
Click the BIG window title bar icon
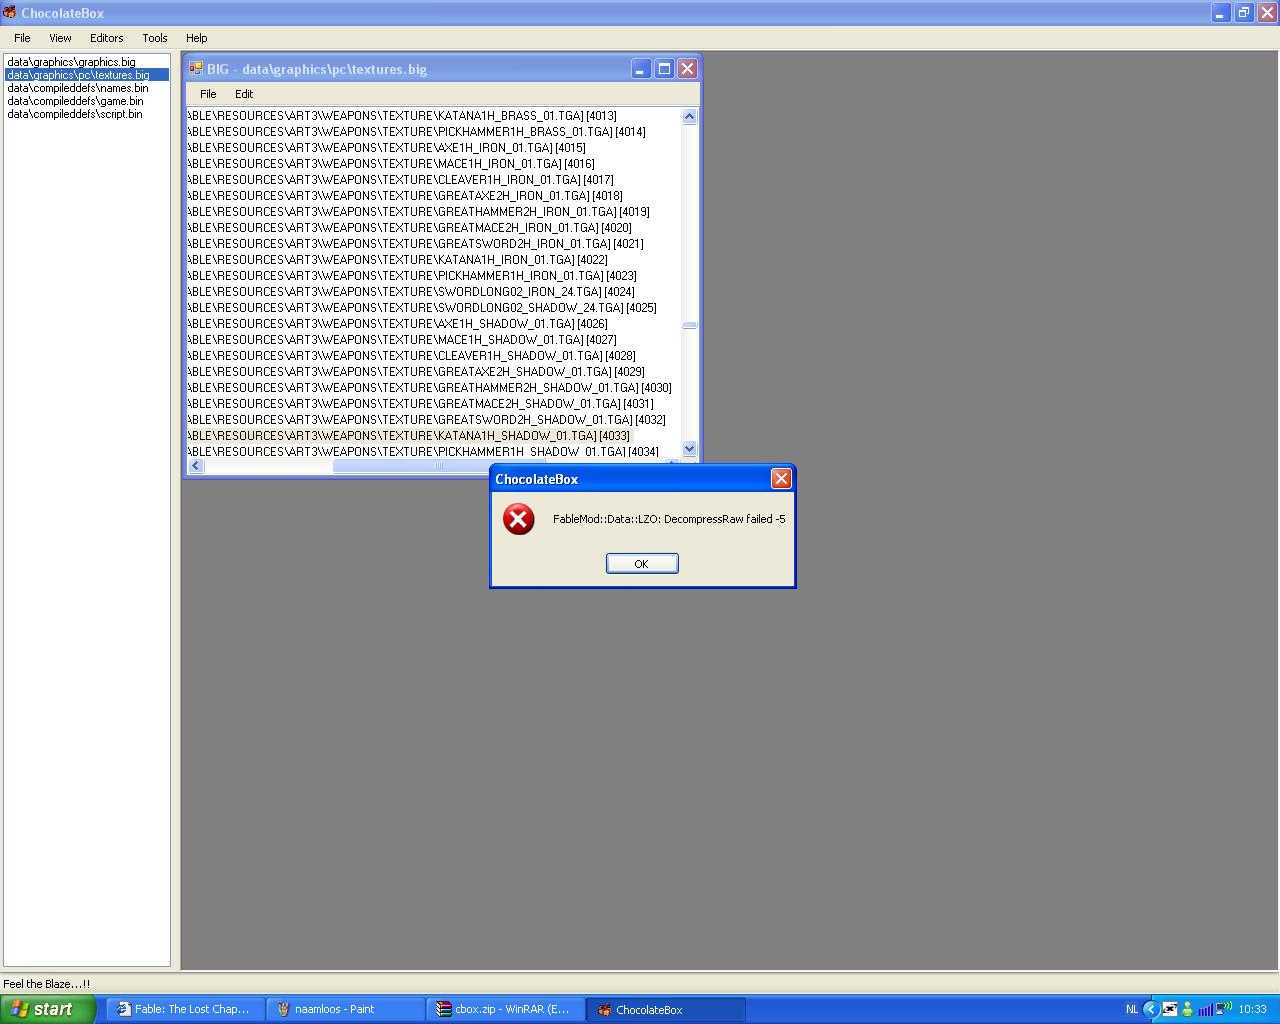tap(196, 69)
